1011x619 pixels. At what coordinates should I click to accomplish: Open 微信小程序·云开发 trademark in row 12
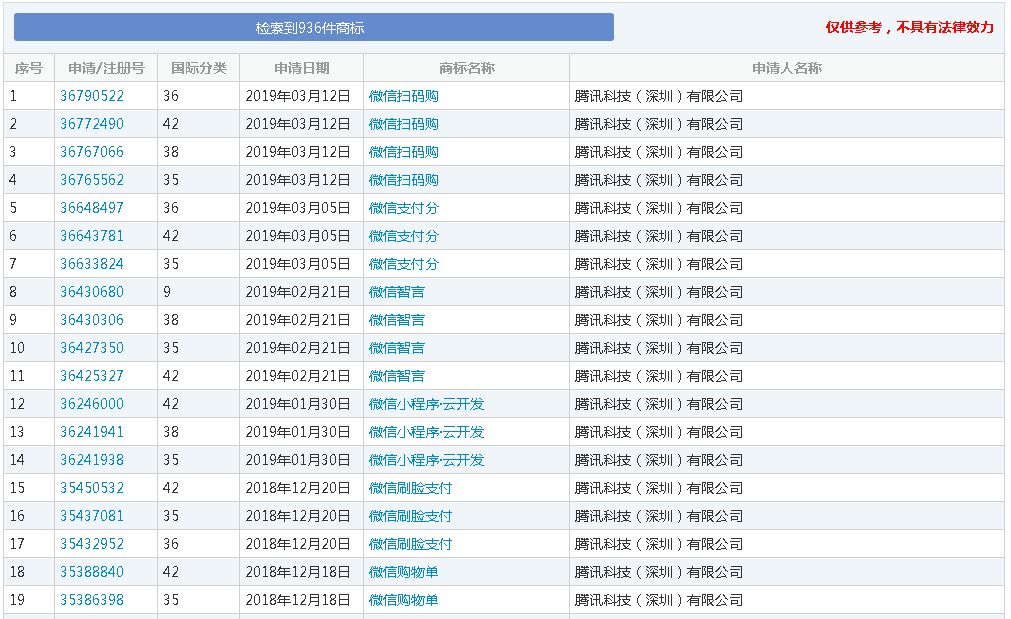[426, 404]
